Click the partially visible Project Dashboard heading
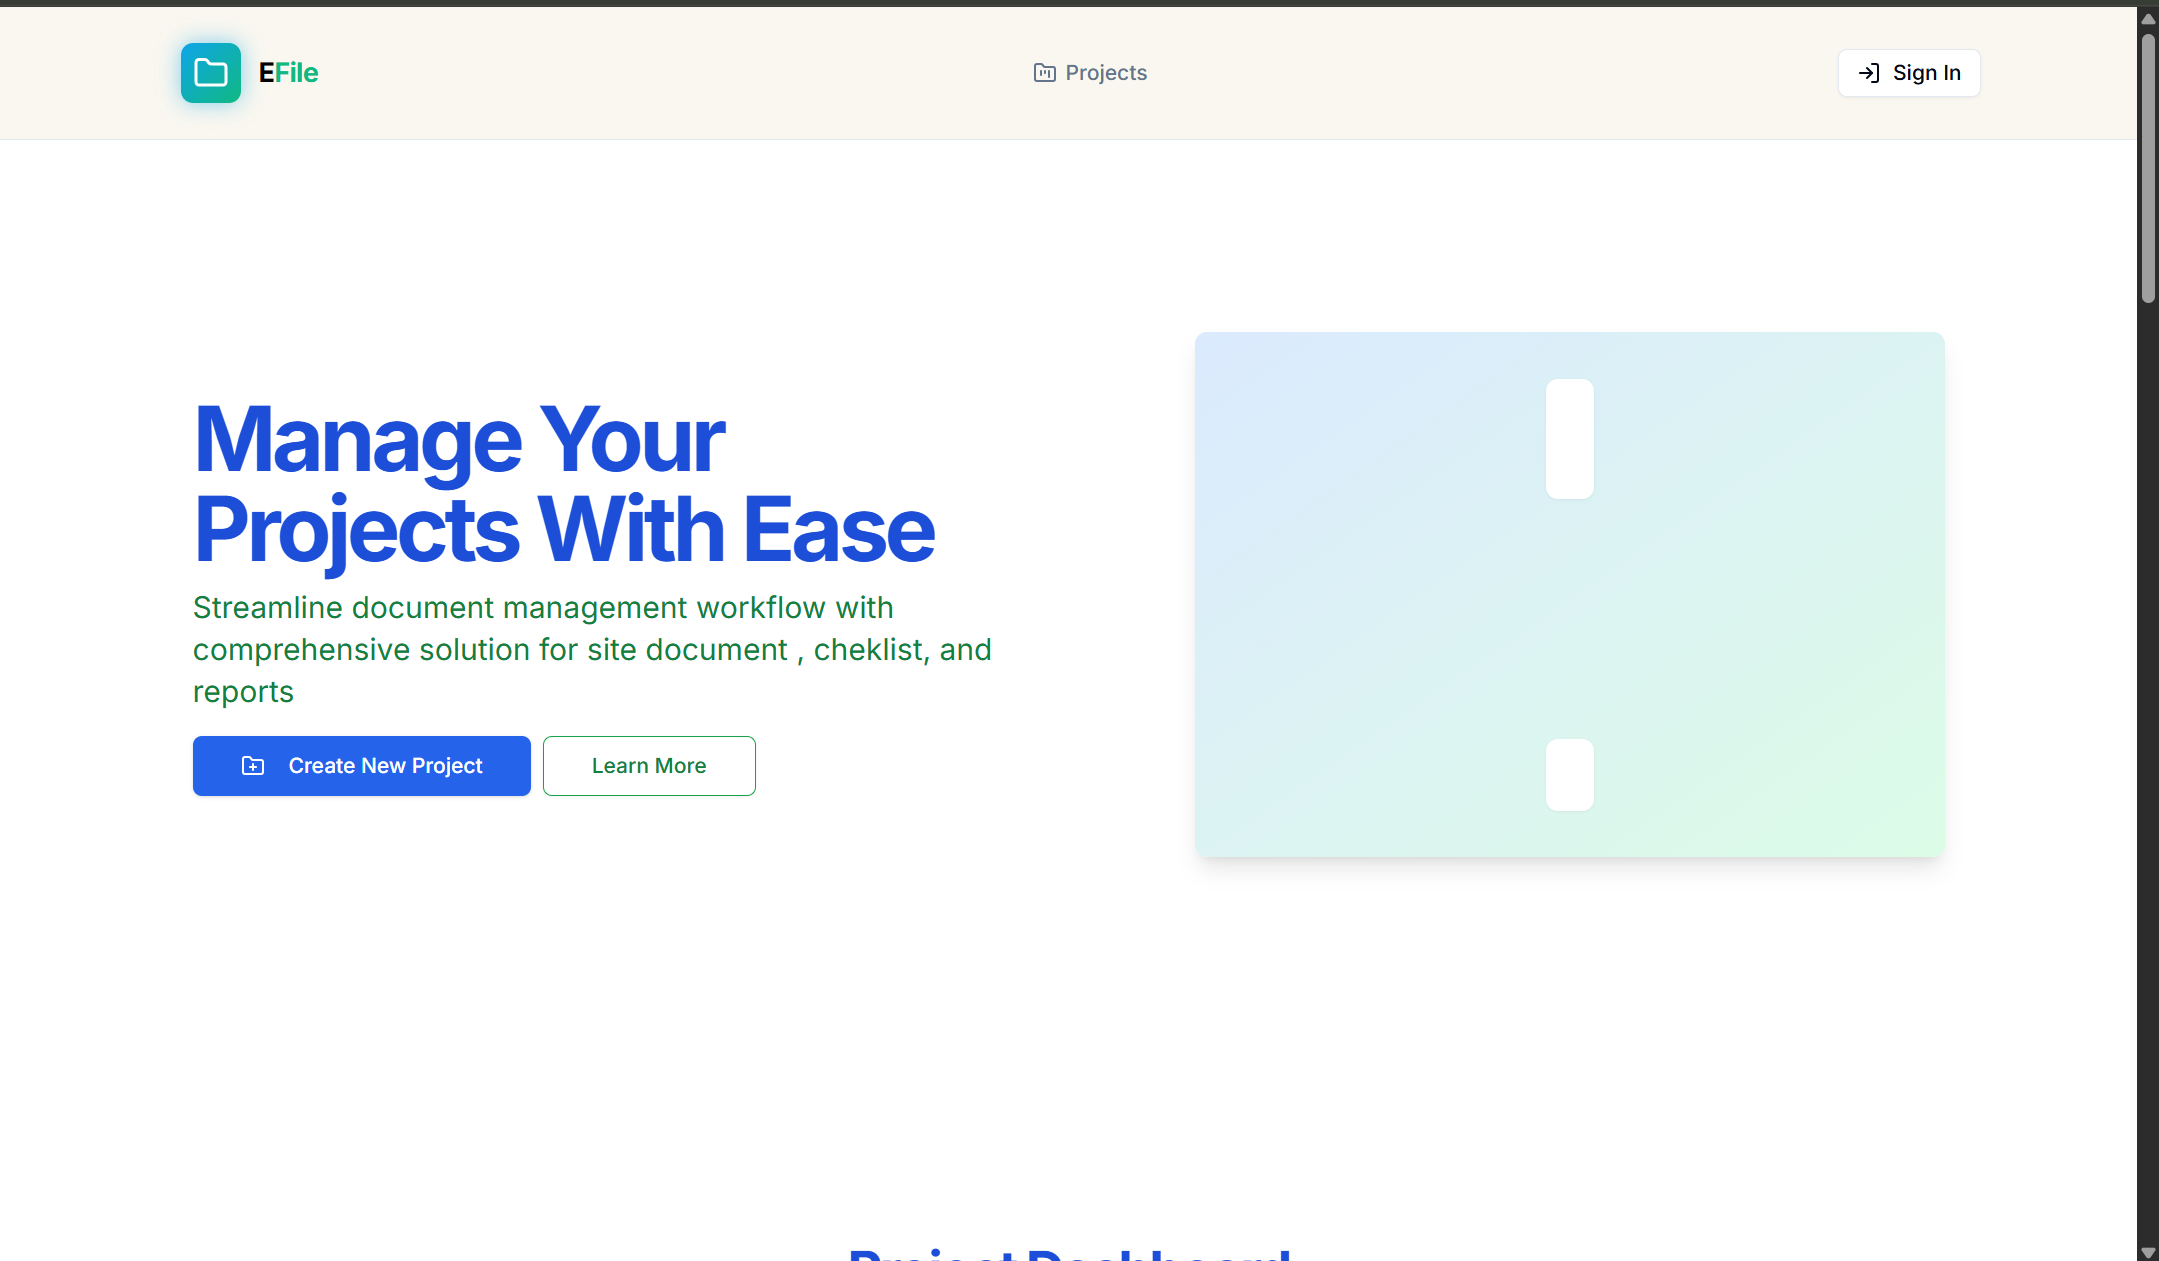Screen dimensions: 2159x1261 coord(1069,1254)
